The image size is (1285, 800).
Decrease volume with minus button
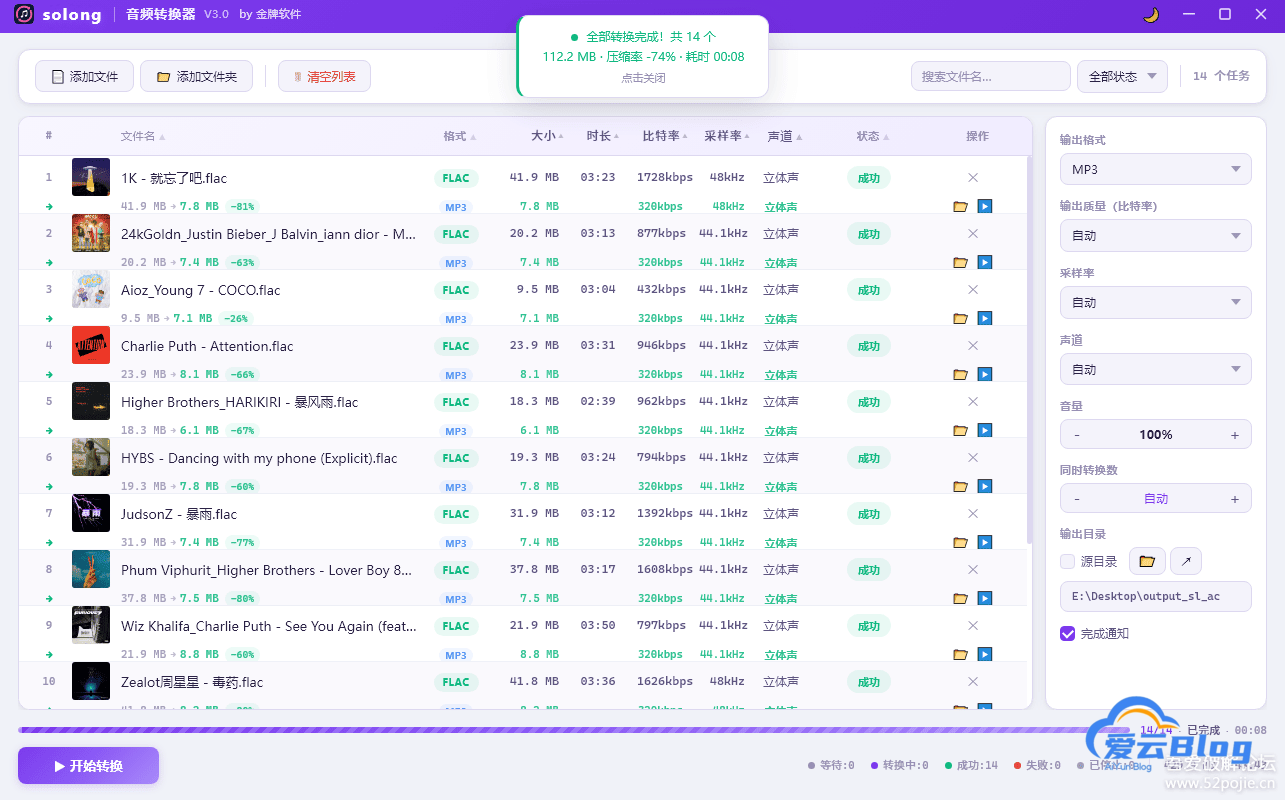click(1077, 435)
